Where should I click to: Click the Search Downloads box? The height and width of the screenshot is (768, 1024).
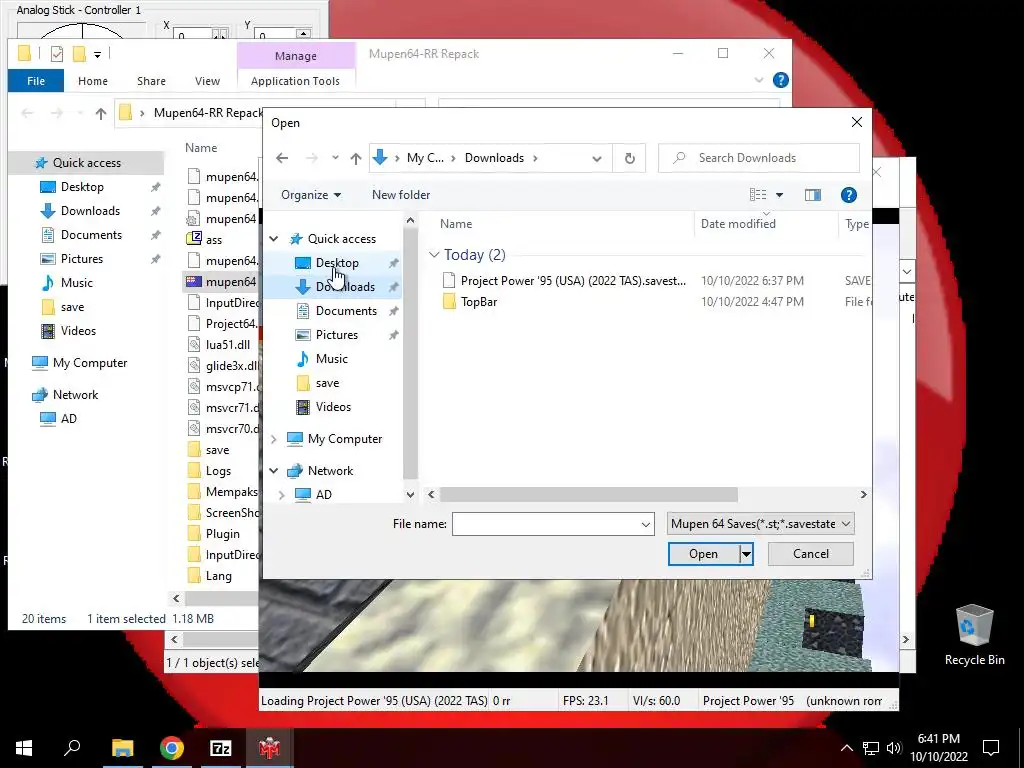(x=759, y=158)
